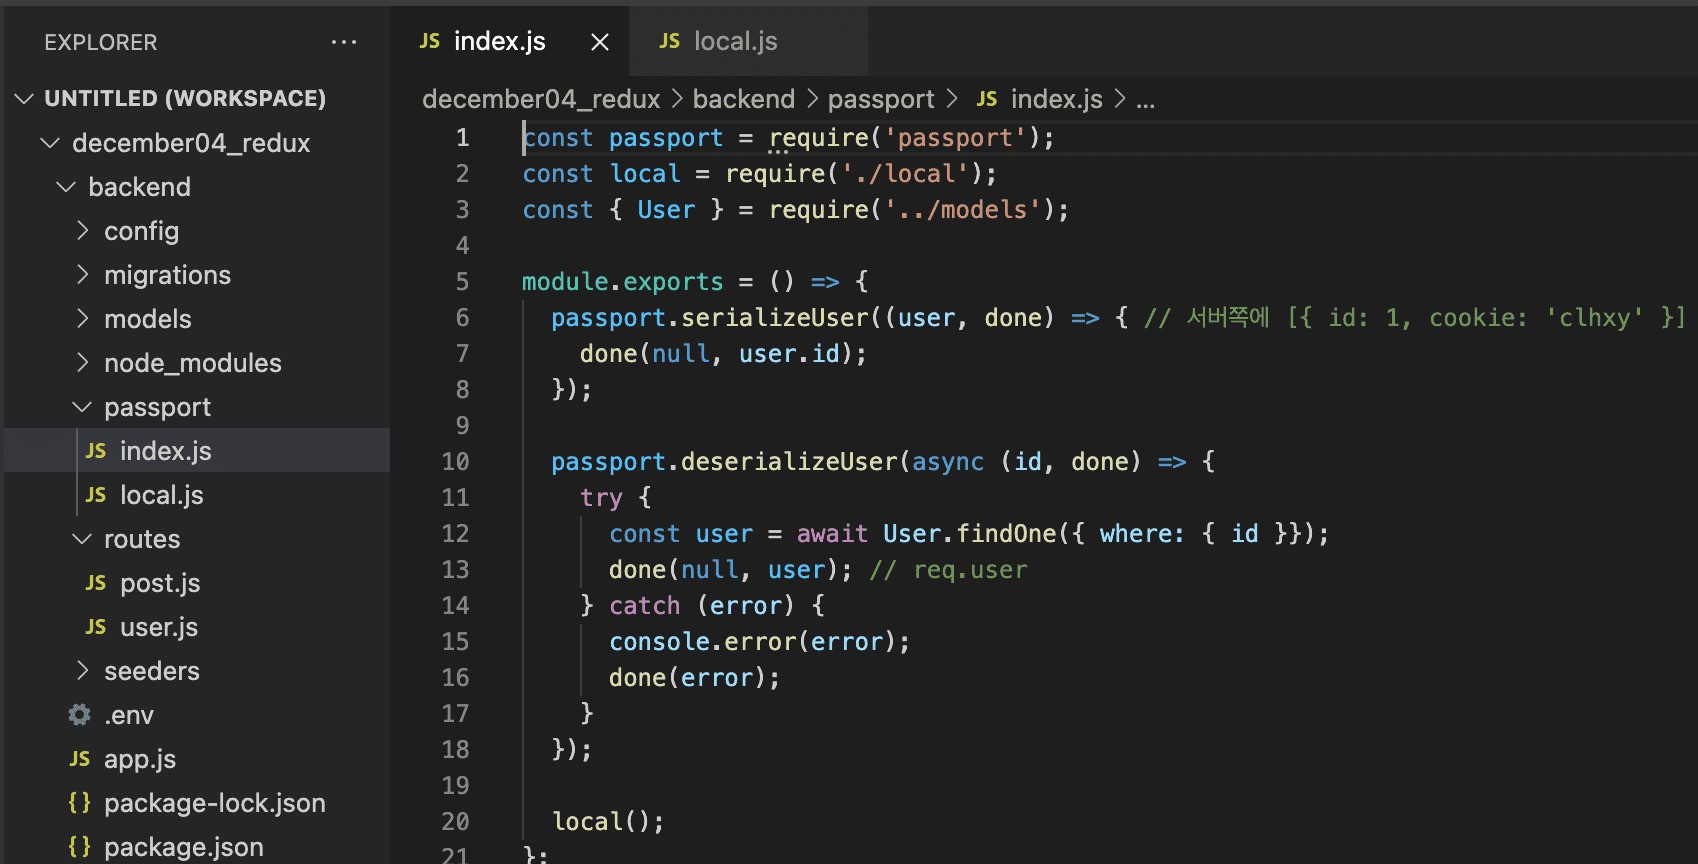This screenshot has height=864, width=1698.
Task: Collapse the passport folder chevron
Action: pos(82,407)
